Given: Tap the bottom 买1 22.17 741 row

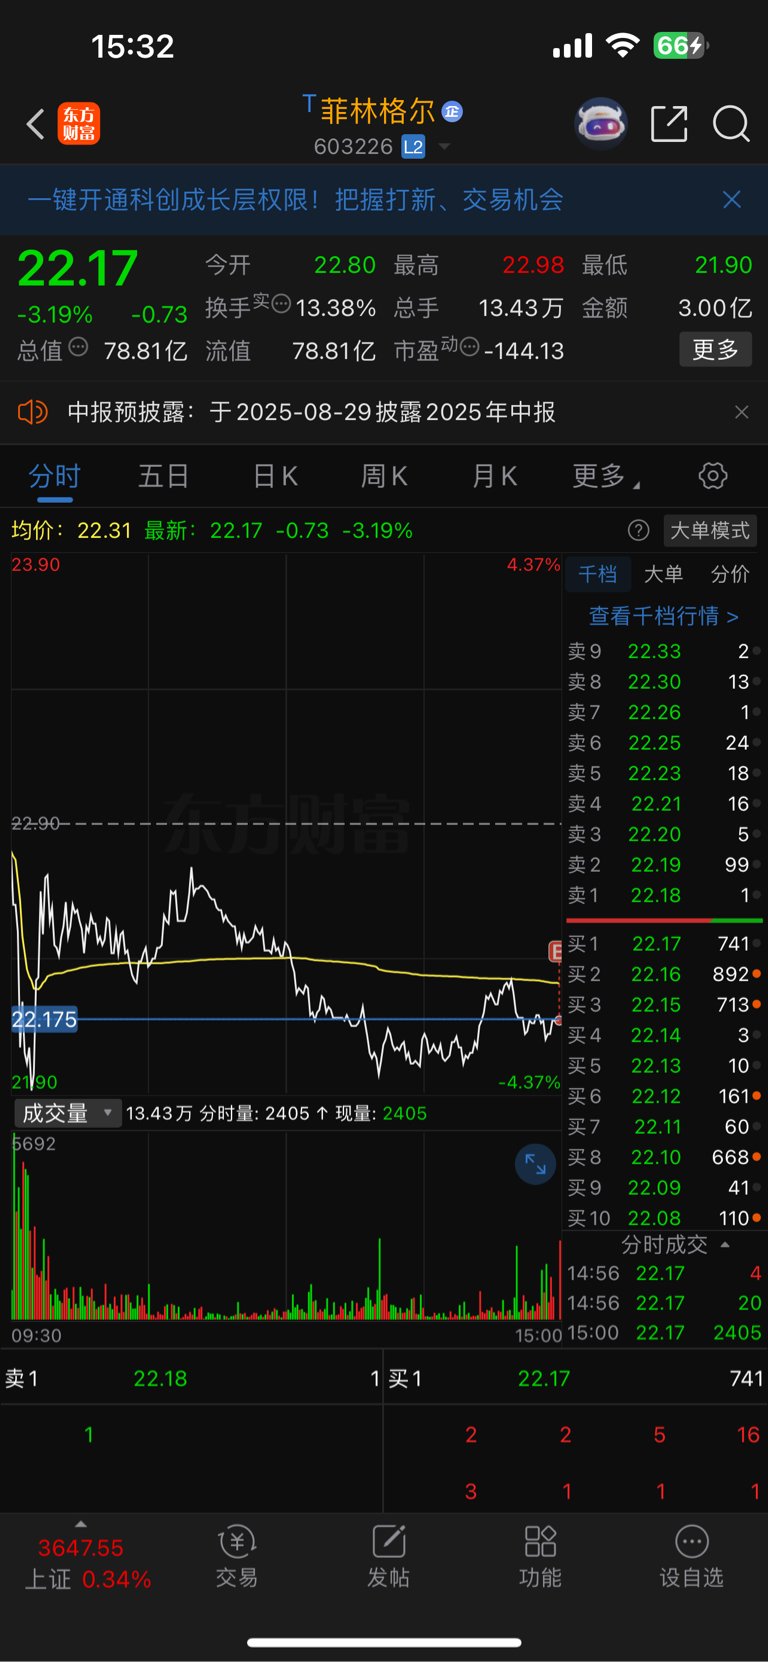Looking at the screenshot, I should click(x=576, y=1379).
